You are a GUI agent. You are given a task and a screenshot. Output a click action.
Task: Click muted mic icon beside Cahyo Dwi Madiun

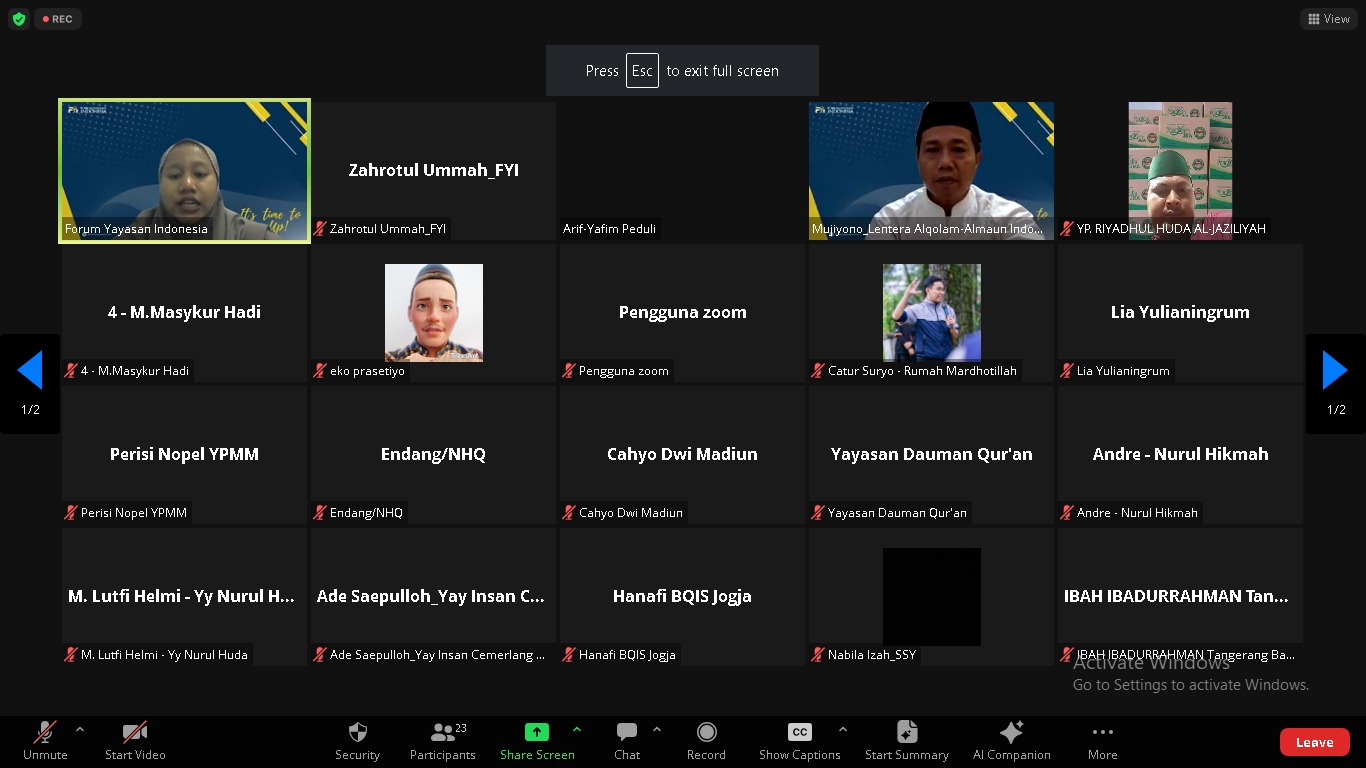click(x=569, y=513)
